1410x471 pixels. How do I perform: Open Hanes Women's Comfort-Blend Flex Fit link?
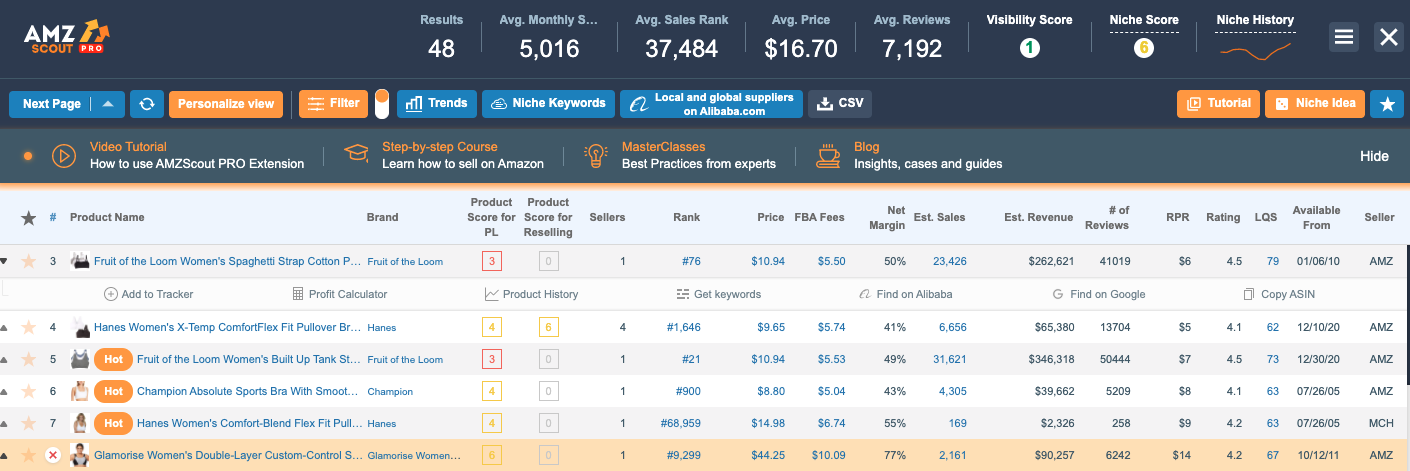point(249,423)
